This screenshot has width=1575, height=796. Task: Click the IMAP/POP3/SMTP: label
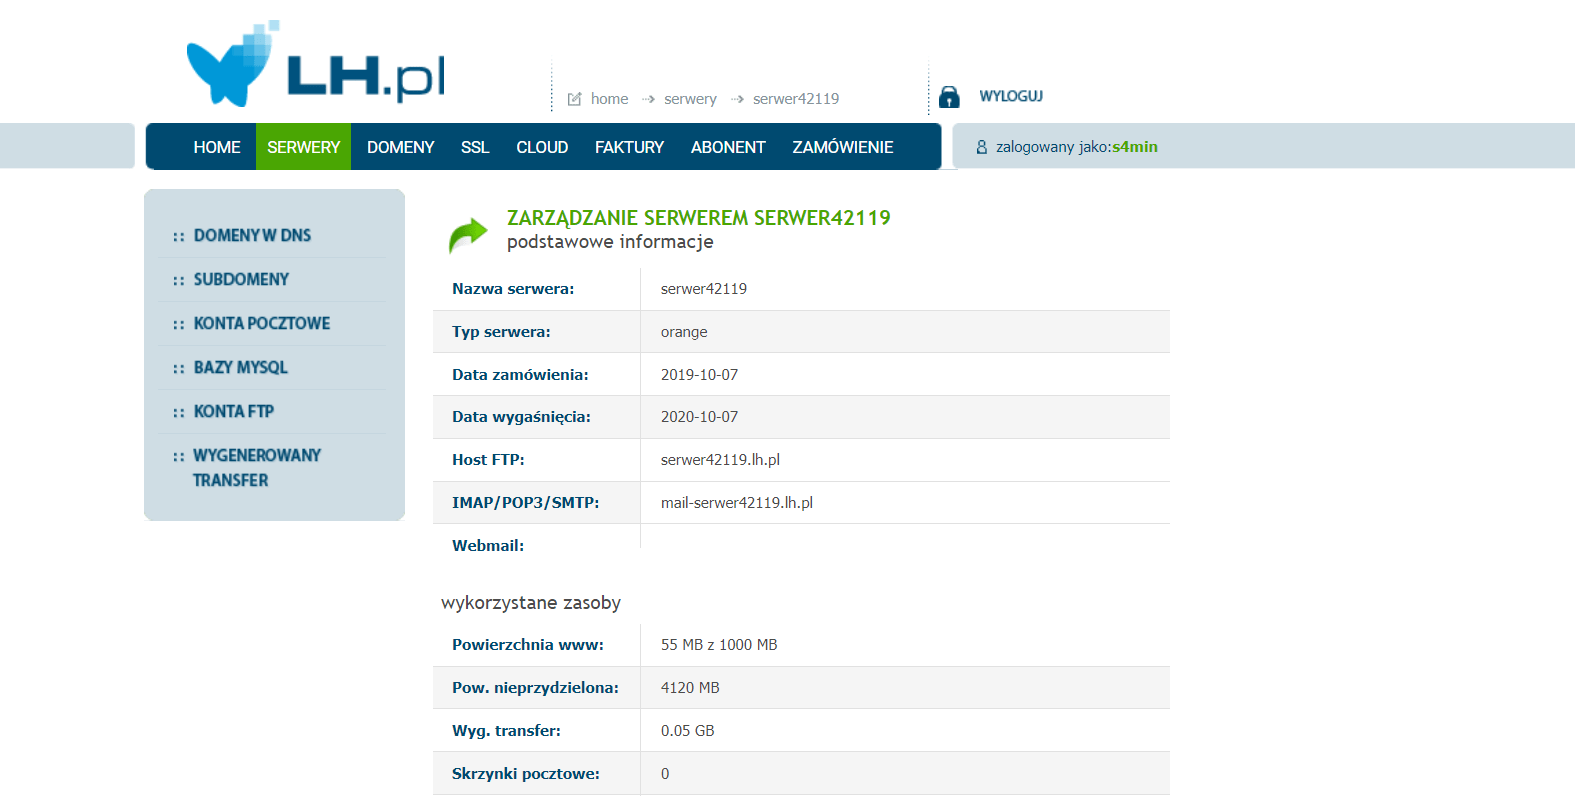point(526,503)
